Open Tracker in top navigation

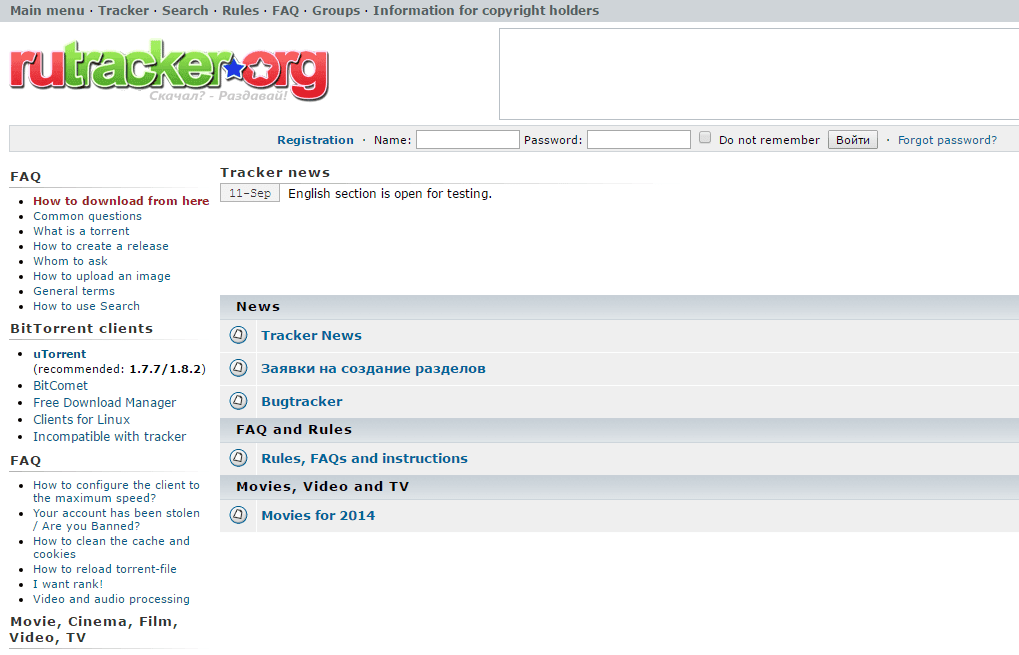click(x=123, y=10)
